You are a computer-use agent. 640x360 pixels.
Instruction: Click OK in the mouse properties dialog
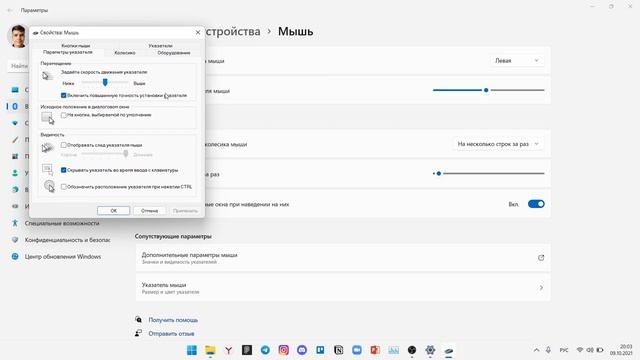[113, 211]
